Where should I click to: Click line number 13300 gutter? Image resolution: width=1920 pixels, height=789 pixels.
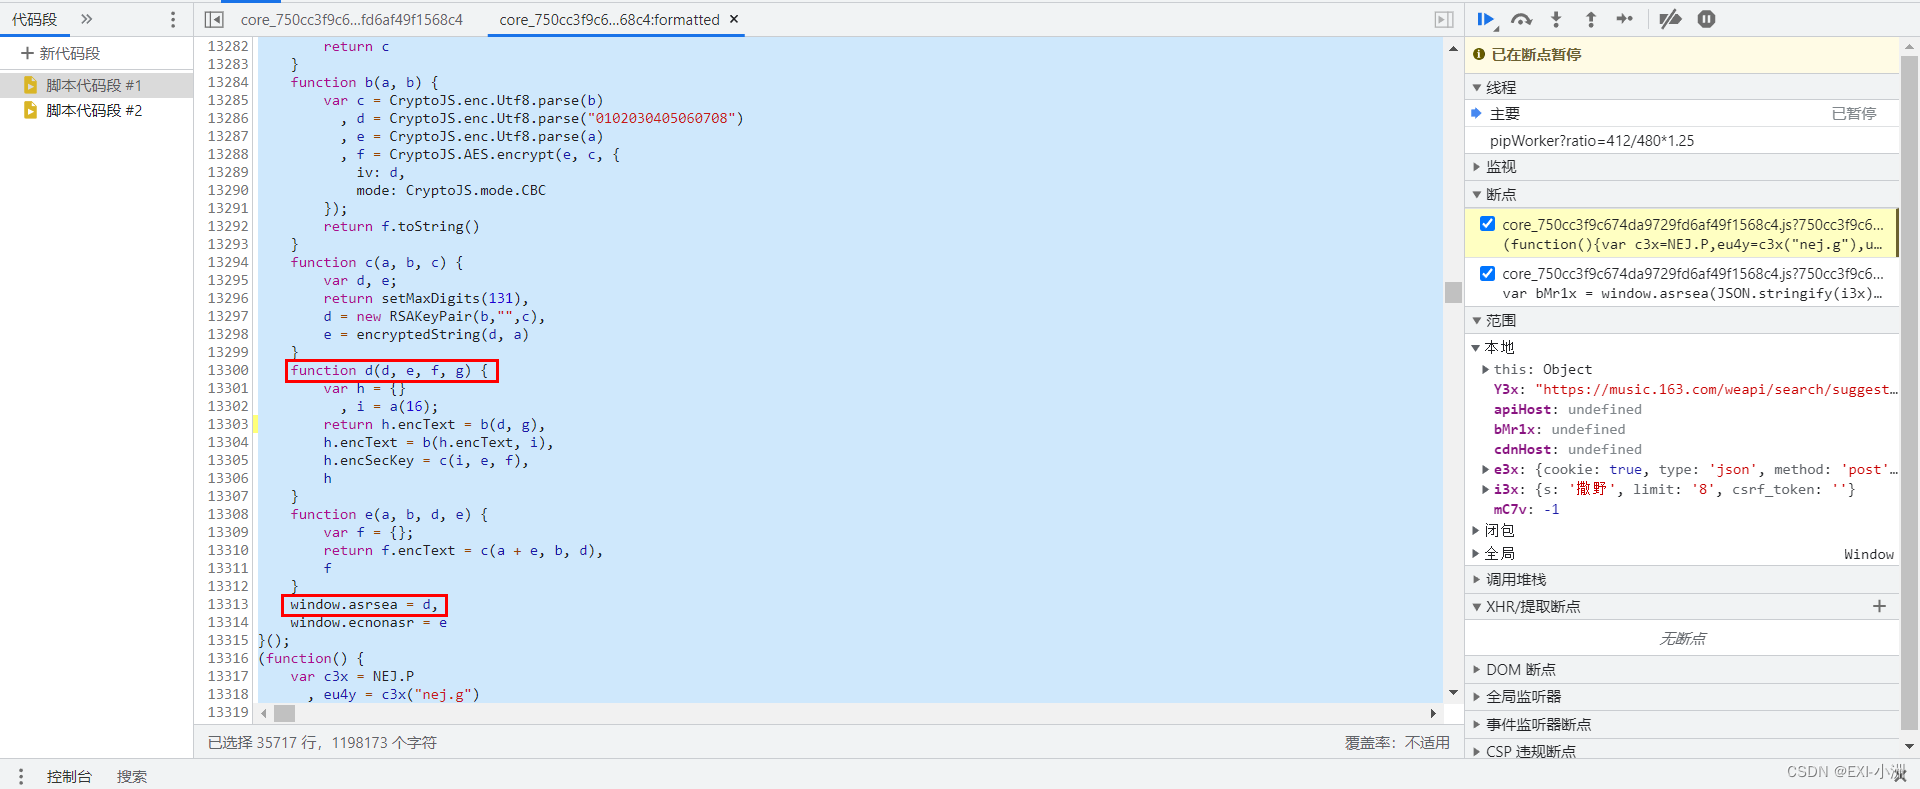click(227, 370)
